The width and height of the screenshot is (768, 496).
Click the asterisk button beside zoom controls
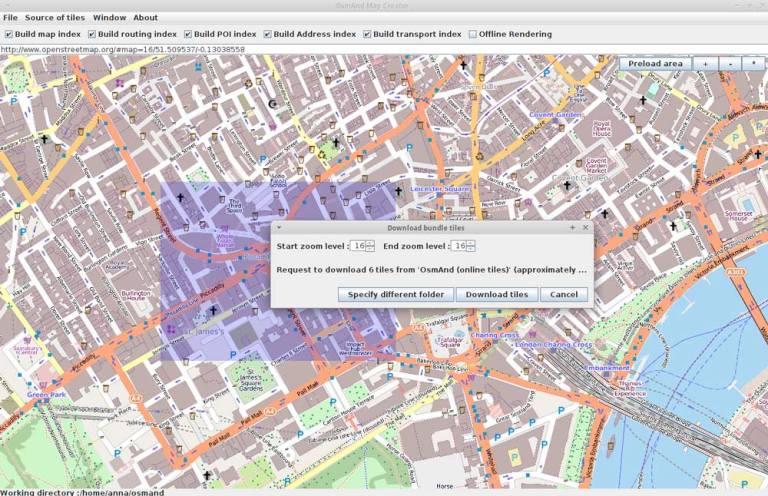[x=752, y=63]
